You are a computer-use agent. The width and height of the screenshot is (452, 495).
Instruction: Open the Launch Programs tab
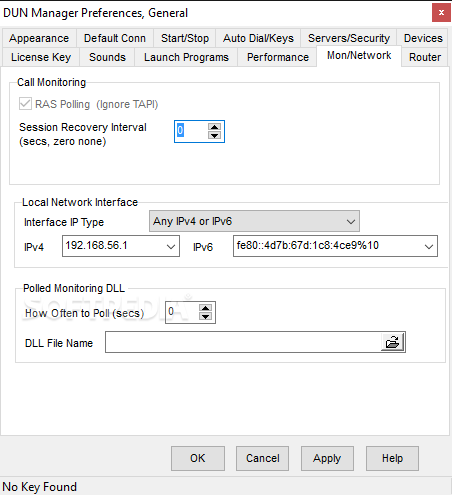[x=186, y=57]
